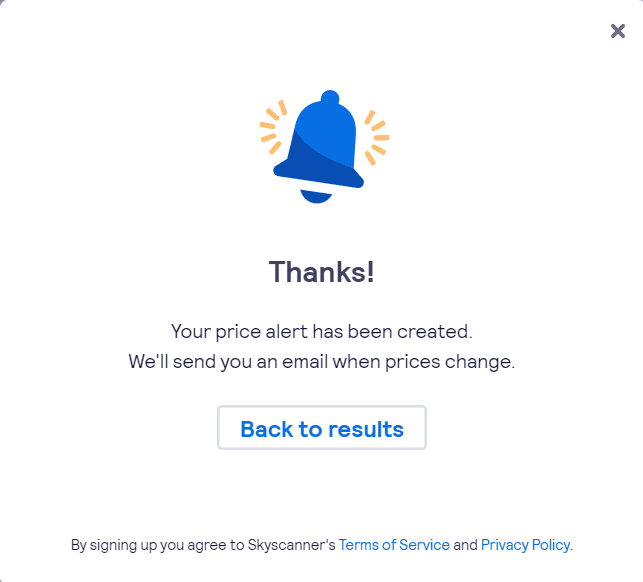Click the blue bell notification icon
643x582 pixels.
pos(320,146)
